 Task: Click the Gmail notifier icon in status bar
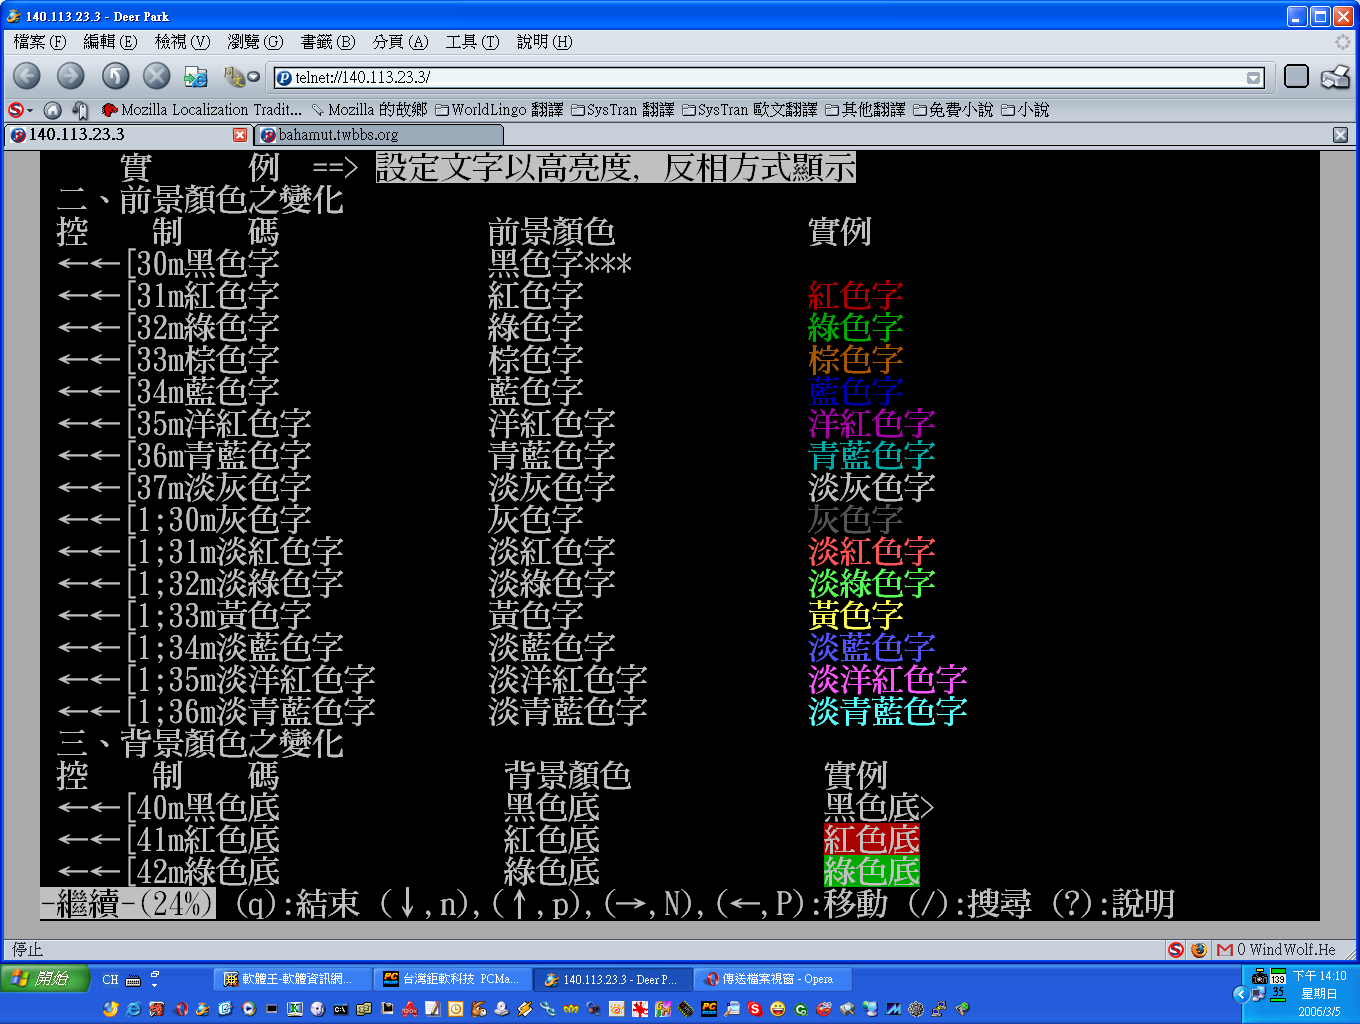1224,950
